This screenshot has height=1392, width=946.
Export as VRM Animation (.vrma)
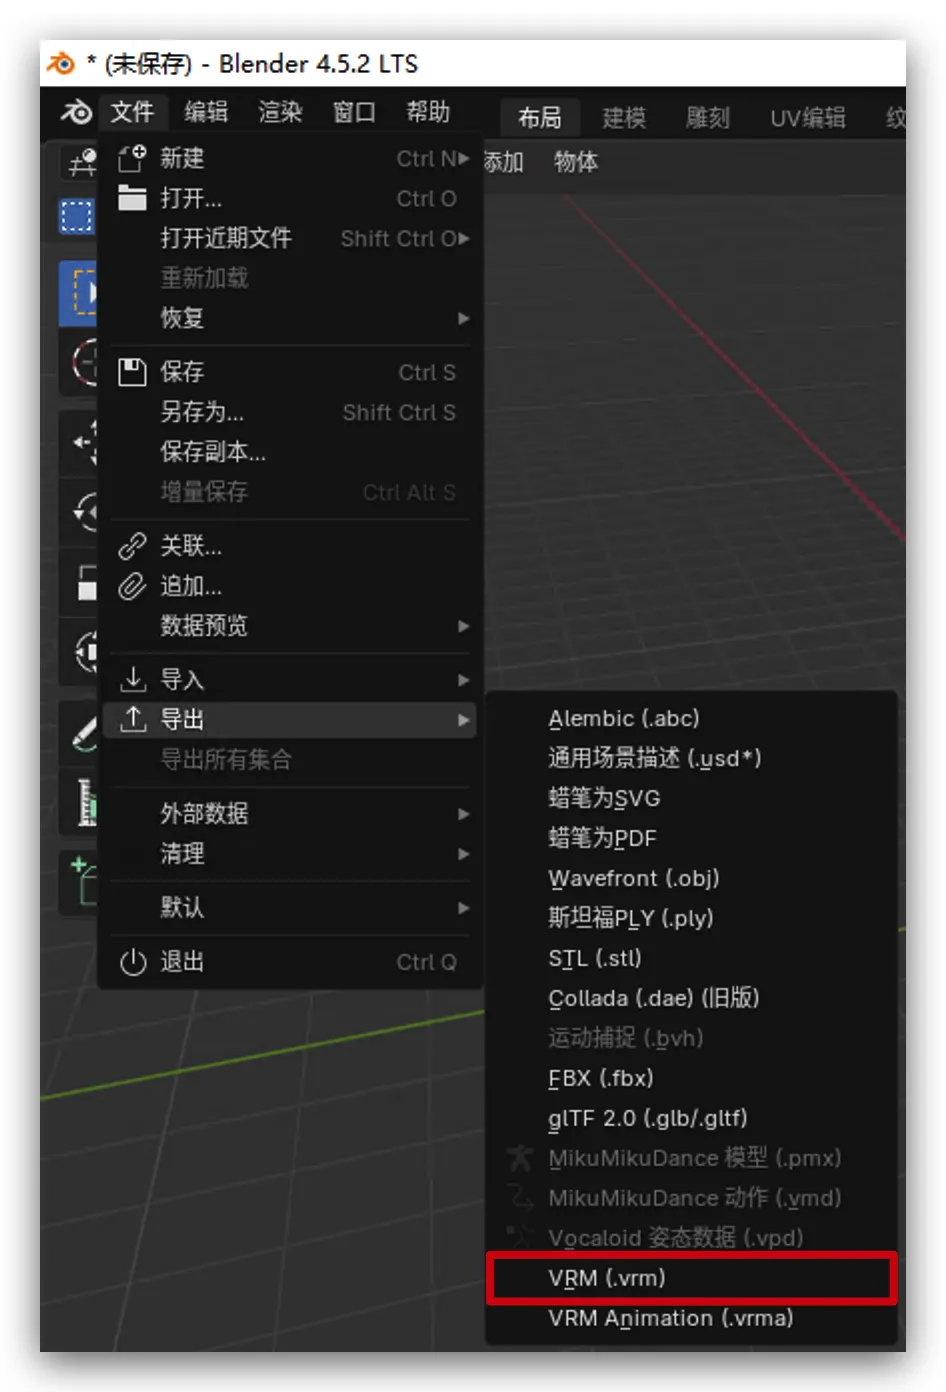tap(691, 1319)
